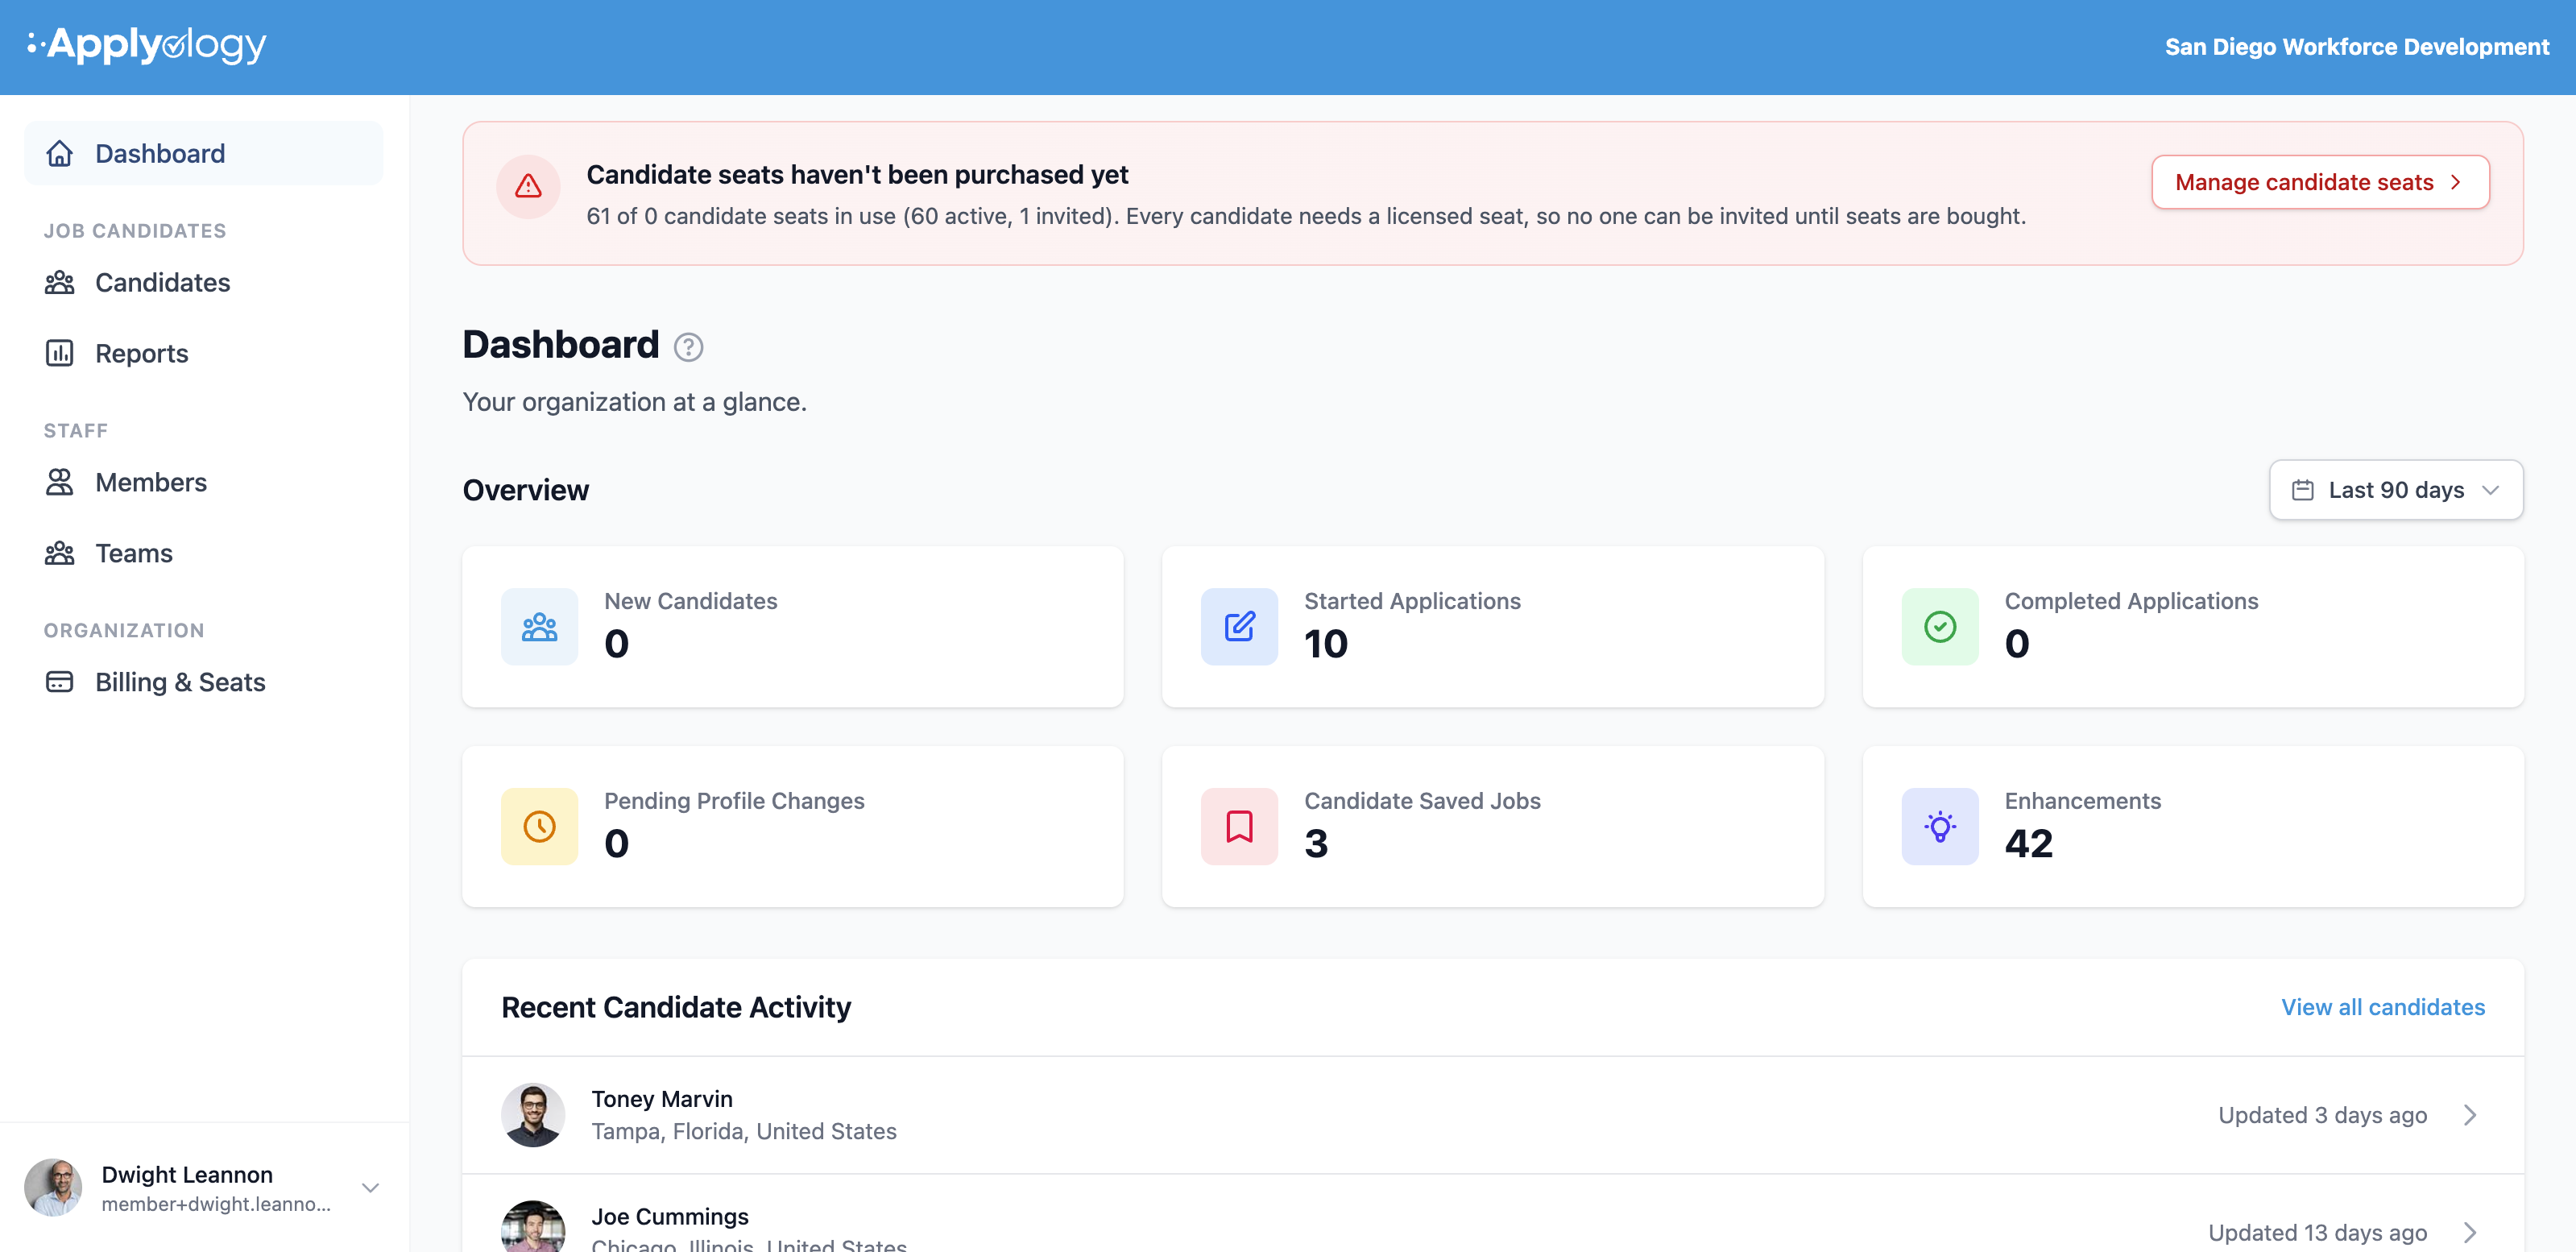
Task: Expand the Dwight Leannon account menu chevron
Action: pyautogui.click(x=371, y=1188)
